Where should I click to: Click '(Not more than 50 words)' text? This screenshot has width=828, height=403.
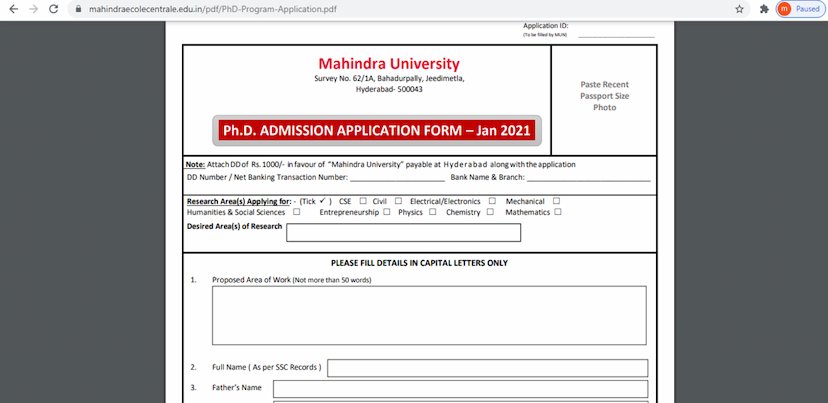332,280
